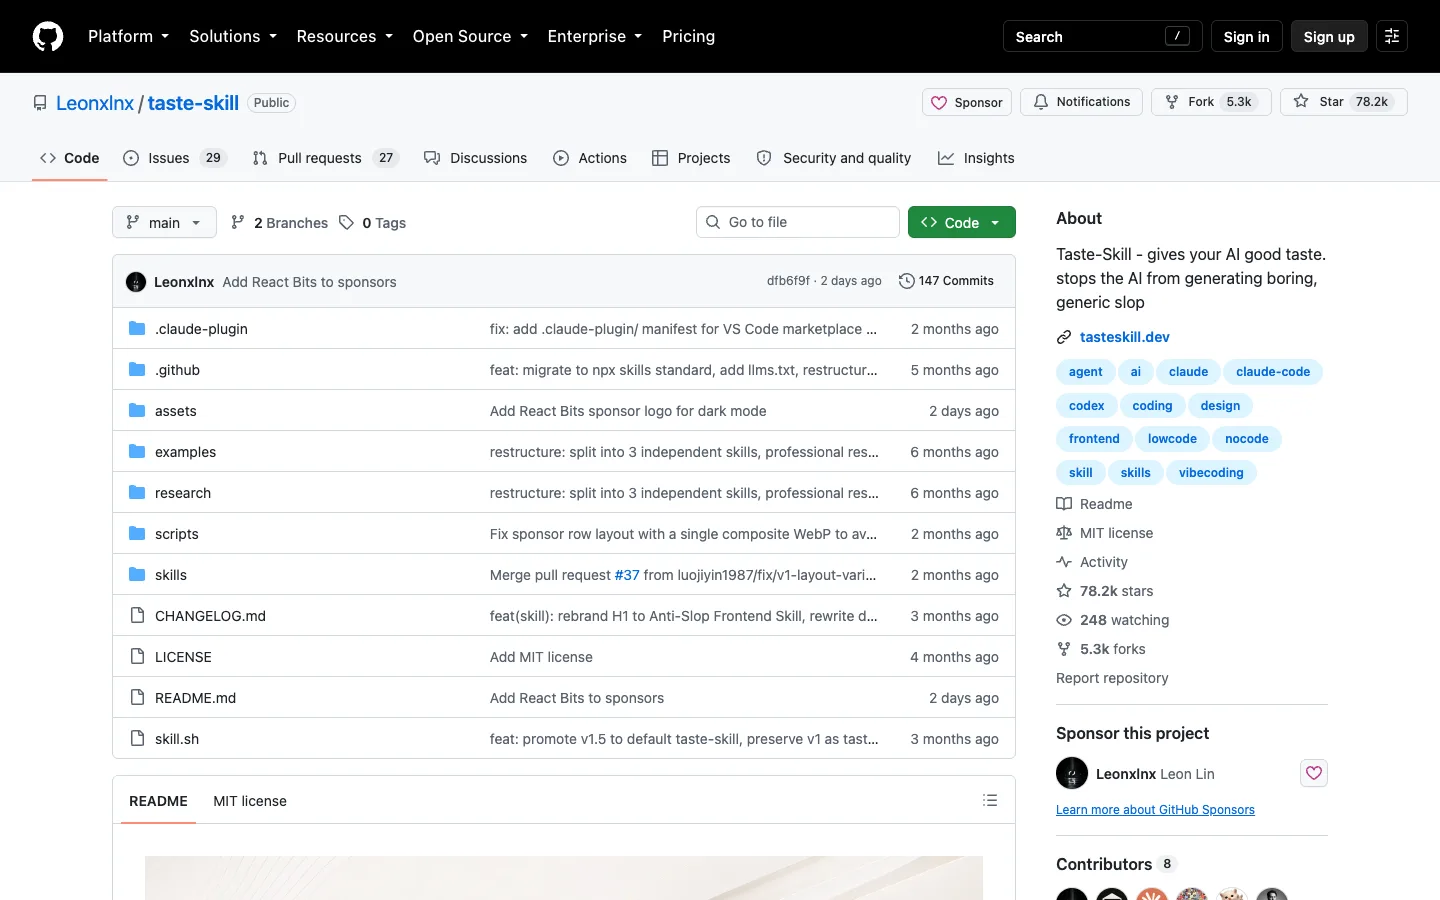Screen dimensions: 1440x900
Task: Click the Sponsor button in the header
Action: point(967,102)
